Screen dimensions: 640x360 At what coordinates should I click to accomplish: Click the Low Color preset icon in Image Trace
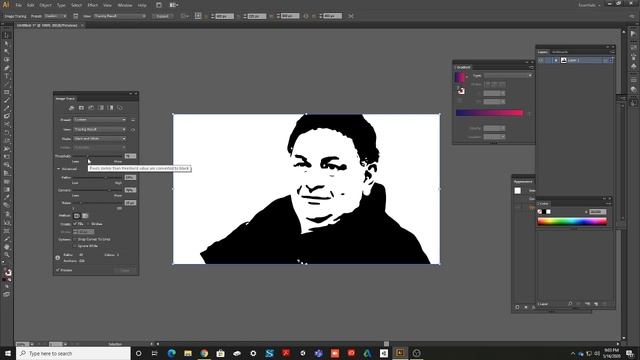coord(91,108)
